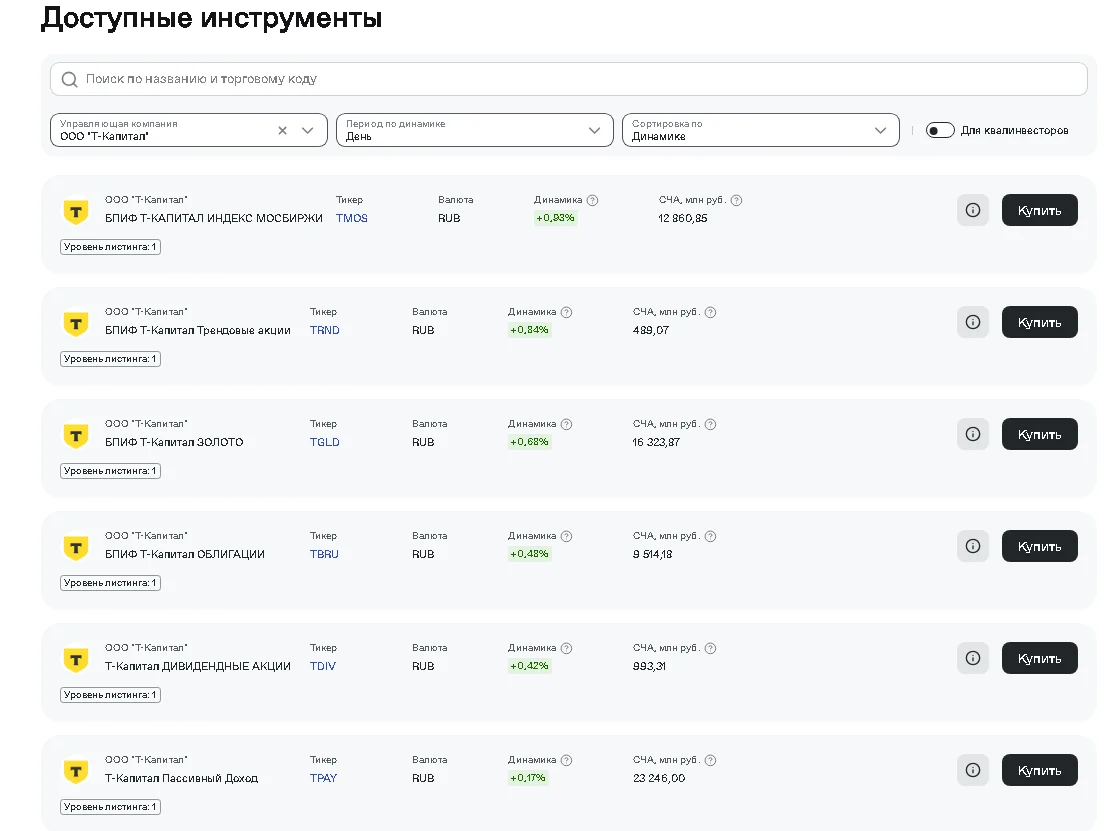
Task: Click СЧА help icon in TBRU row
Action: coord(711,536)
